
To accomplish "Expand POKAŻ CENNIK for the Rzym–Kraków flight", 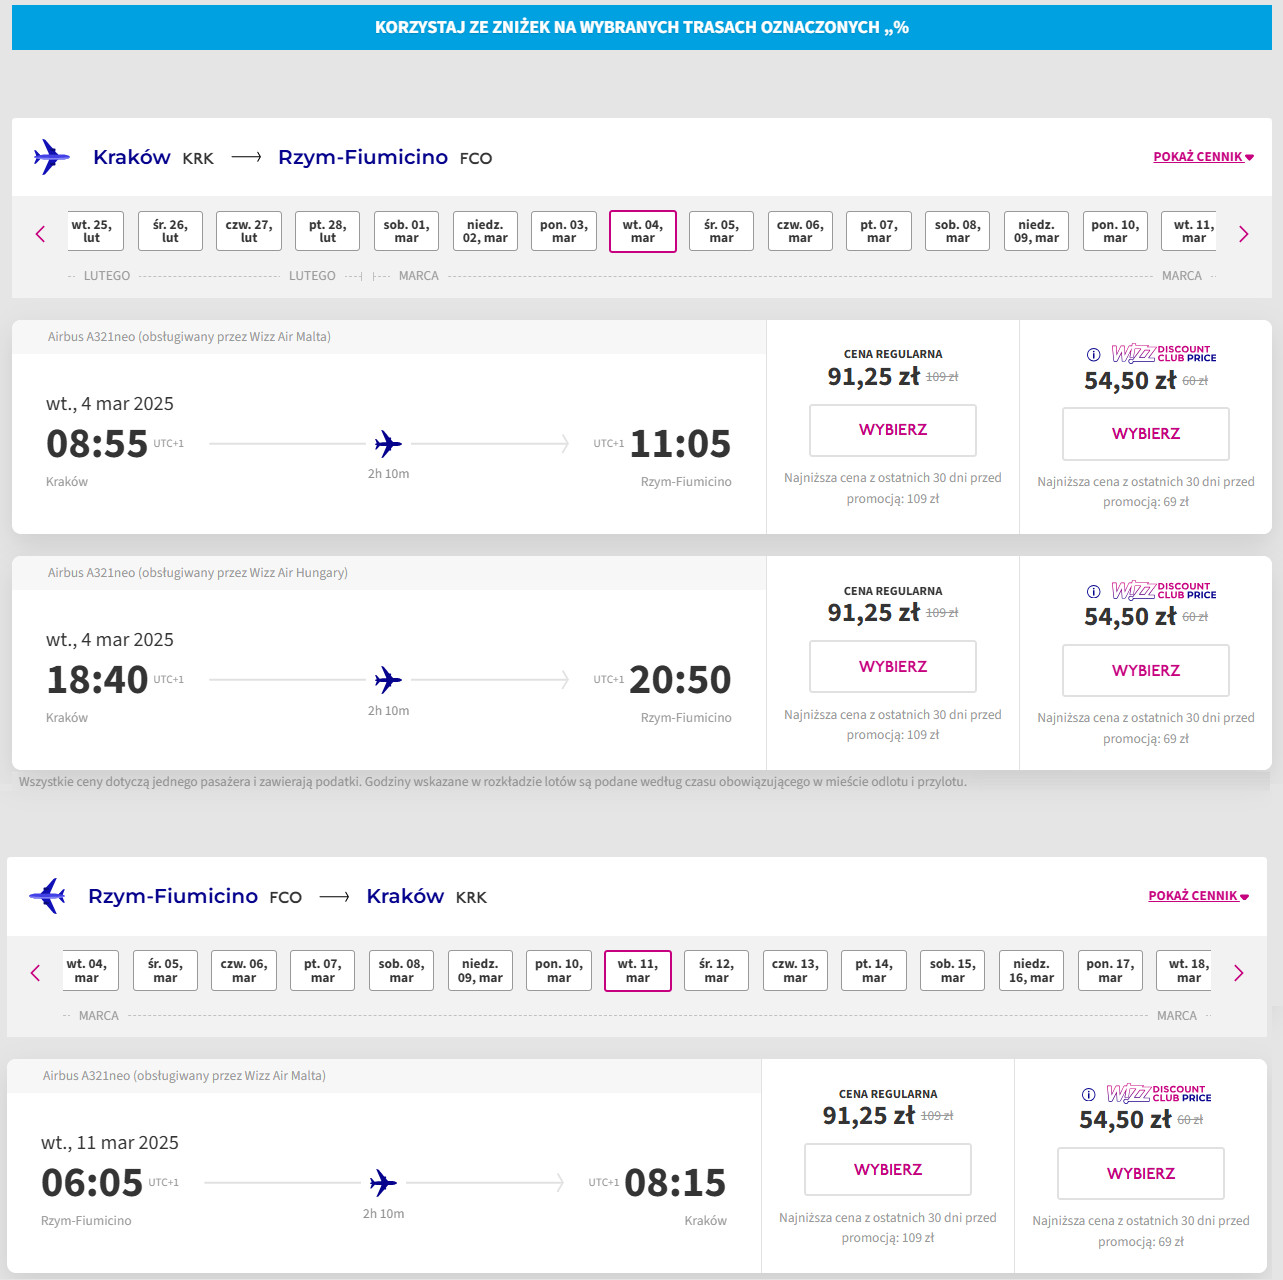I will pos(1198,896).
